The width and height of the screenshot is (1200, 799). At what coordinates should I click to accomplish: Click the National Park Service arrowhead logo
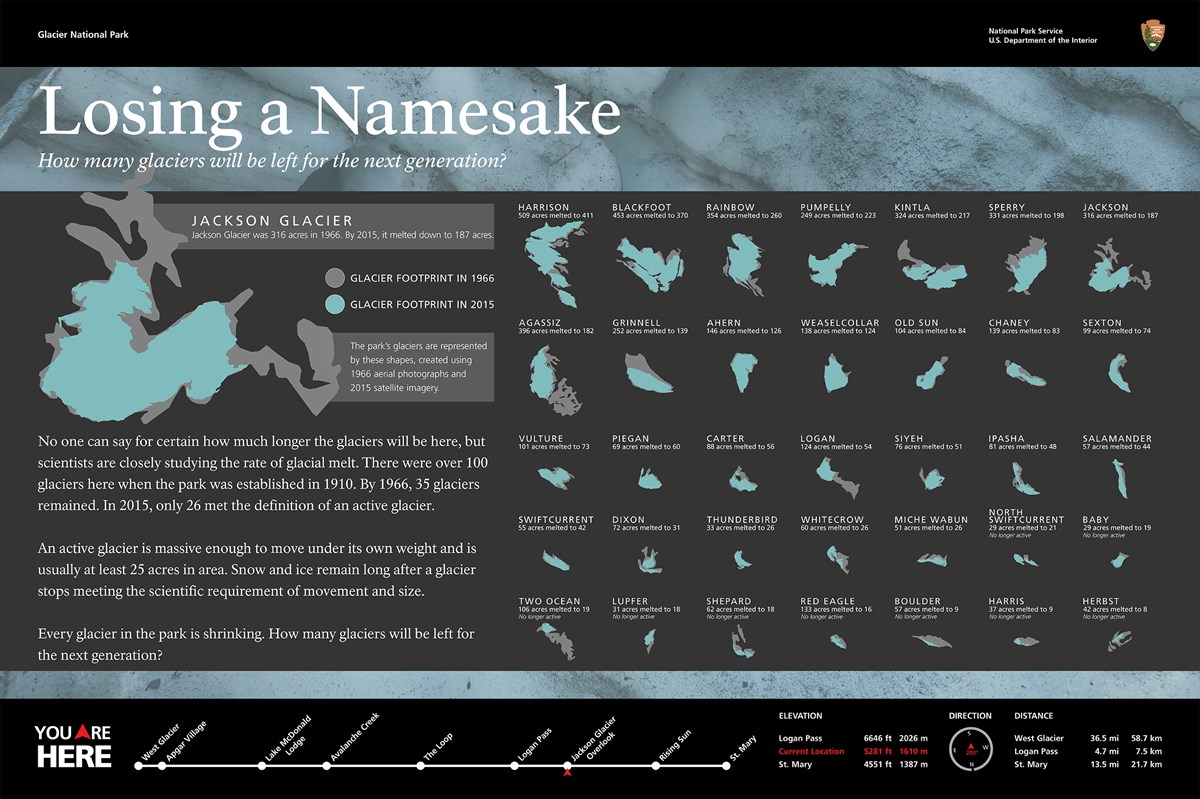coord(1151,35)
